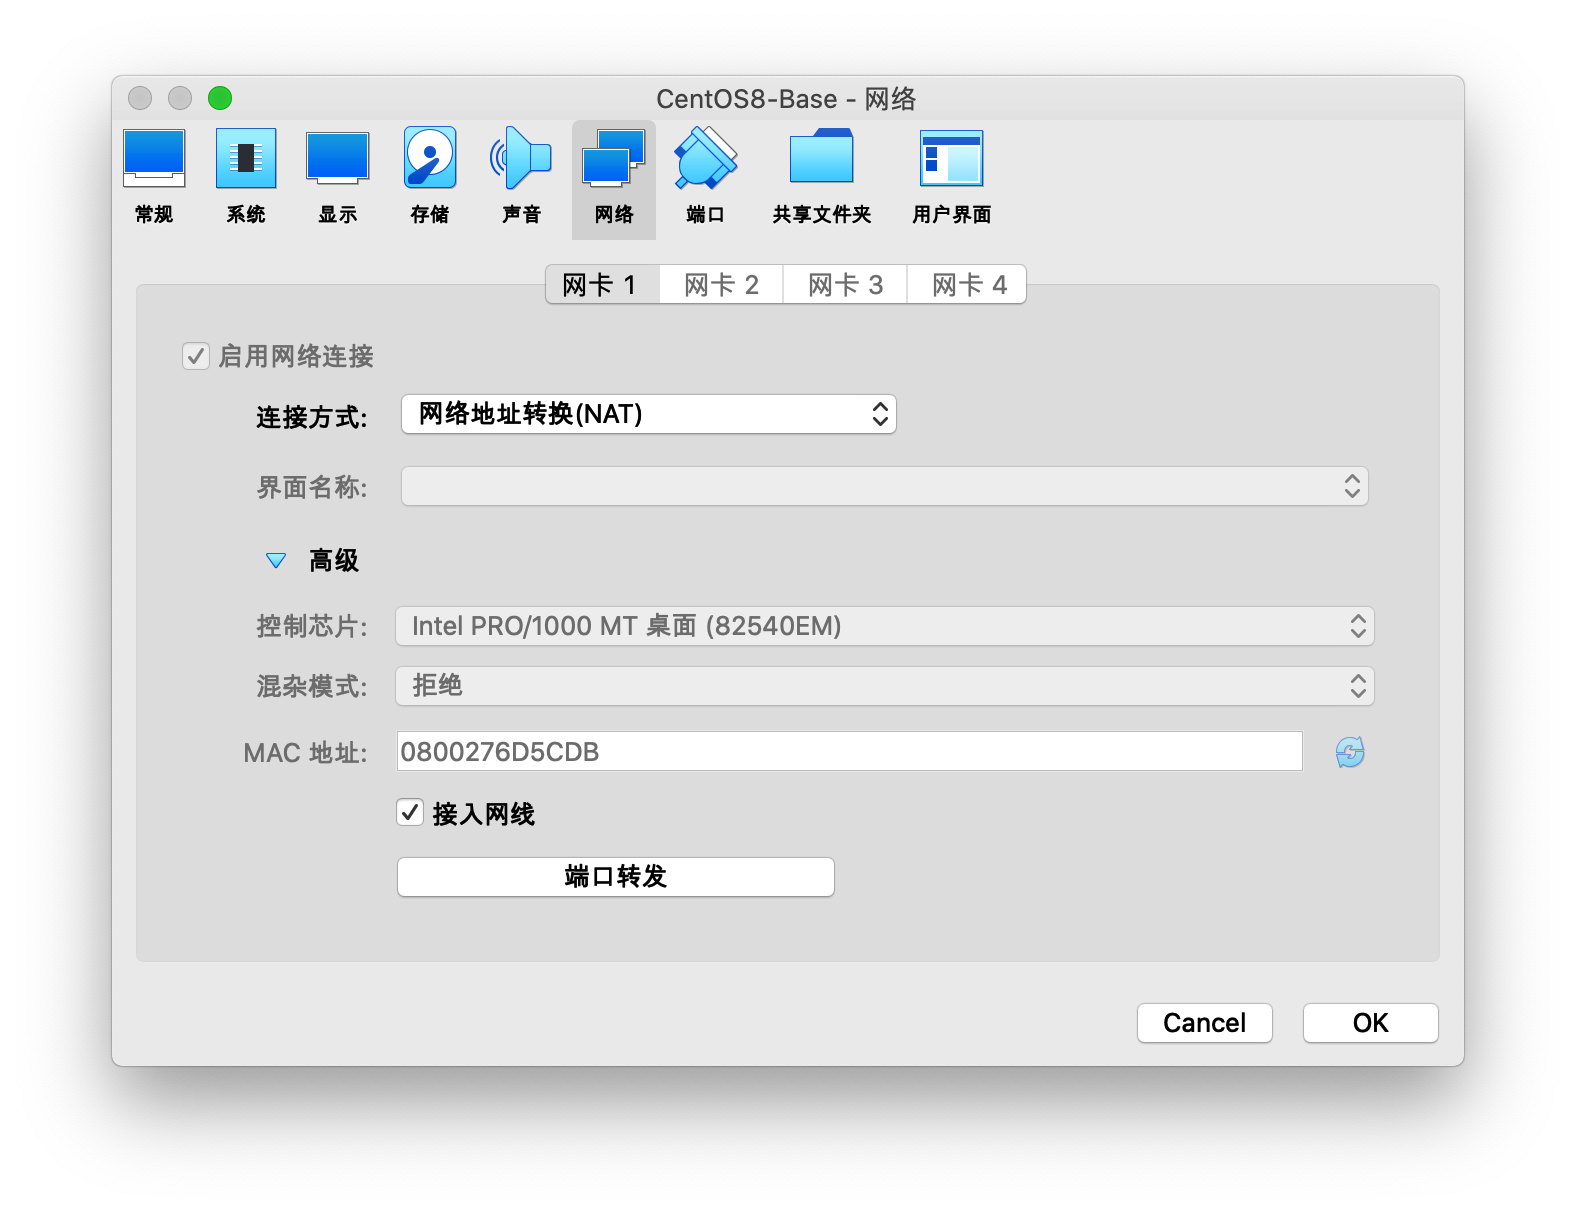The height and width of the screenshot is (1214, 1576).
Task: Open the 混杂模式 dropdown
Action: point(885,686)
